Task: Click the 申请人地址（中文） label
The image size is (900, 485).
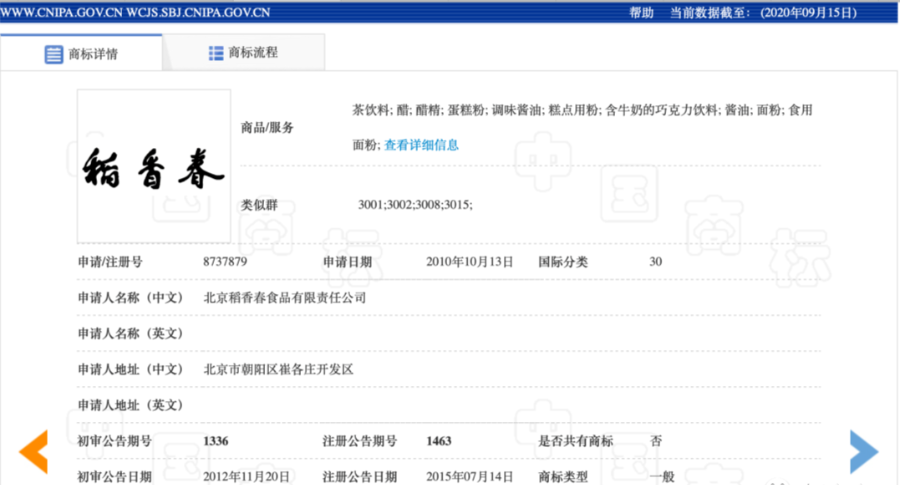Action: tap(130, 370)
